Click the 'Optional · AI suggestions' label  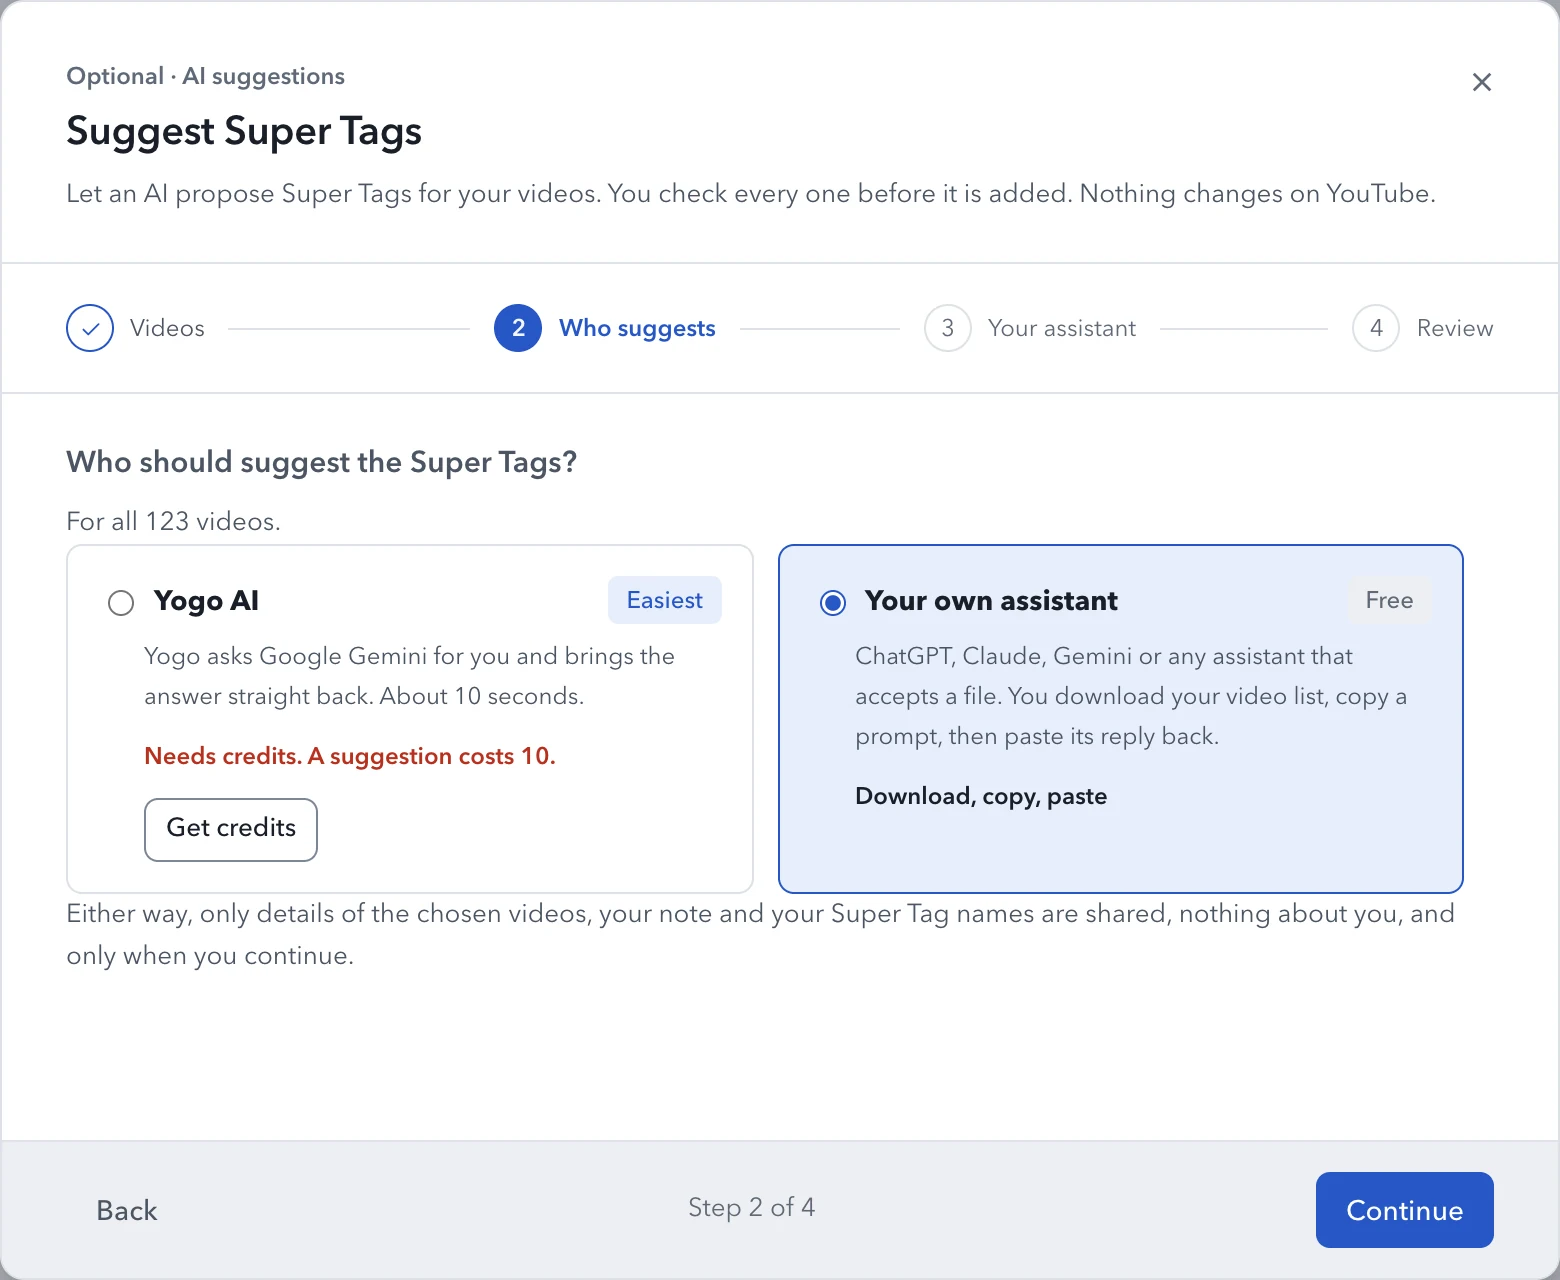205,76
